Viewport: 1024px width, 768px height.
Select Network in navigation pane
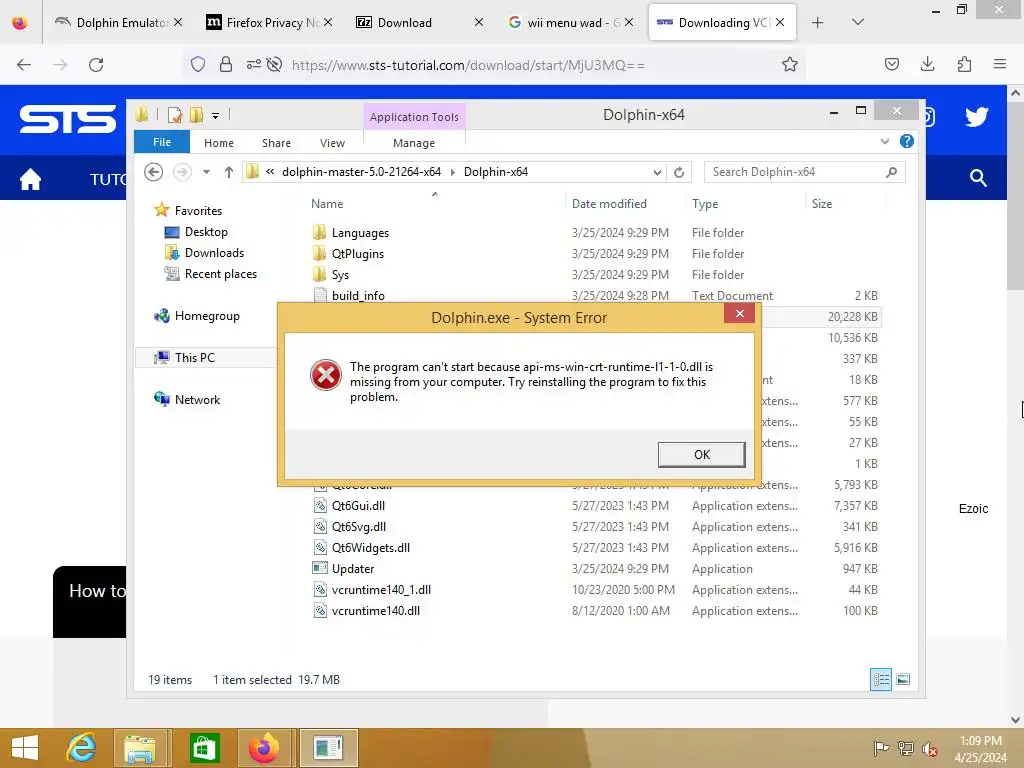[x=197, y=399]
